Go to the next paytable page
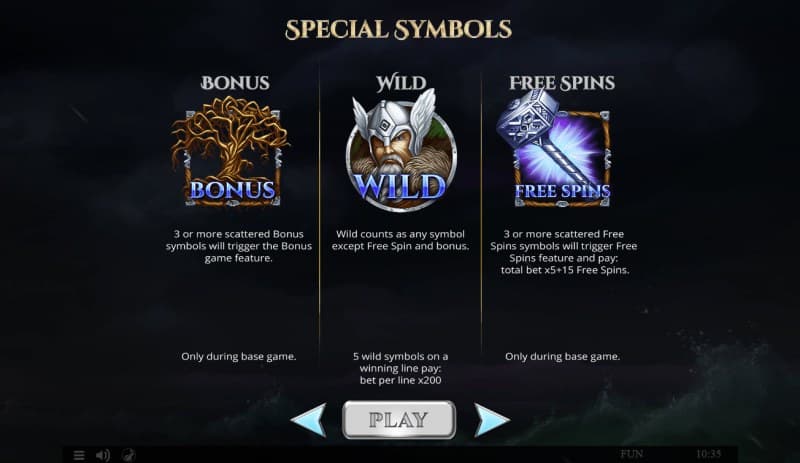800x463 pixels. [x=491, y=420]
